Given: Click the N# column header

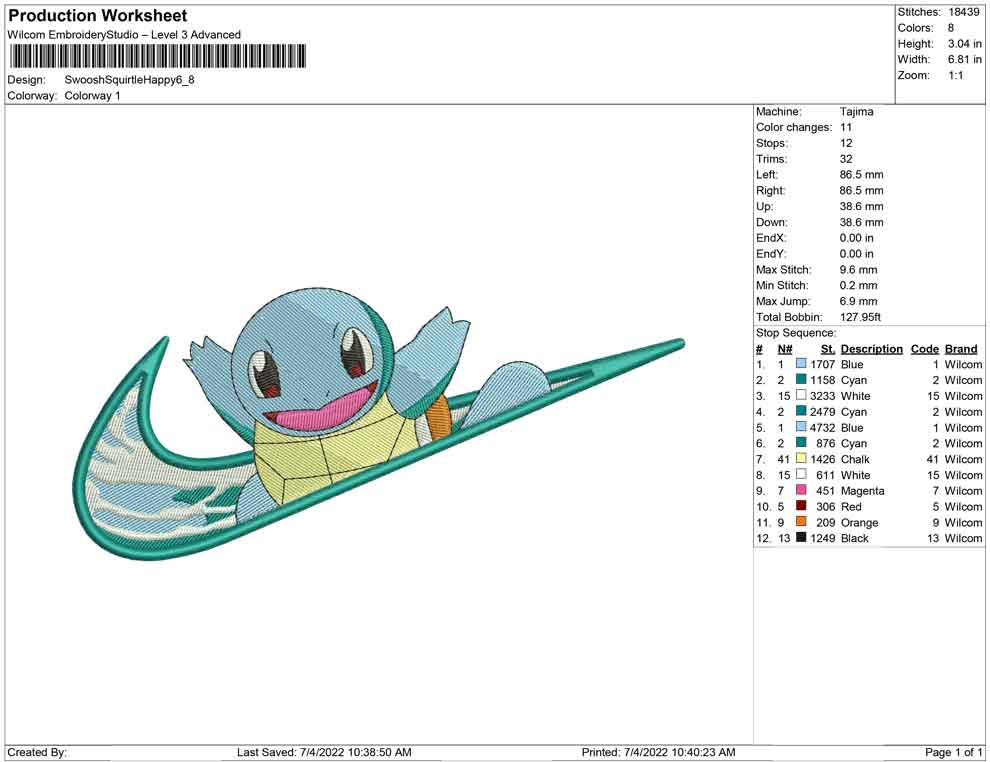Looking at the screenshot, I should tap(785, 349).
